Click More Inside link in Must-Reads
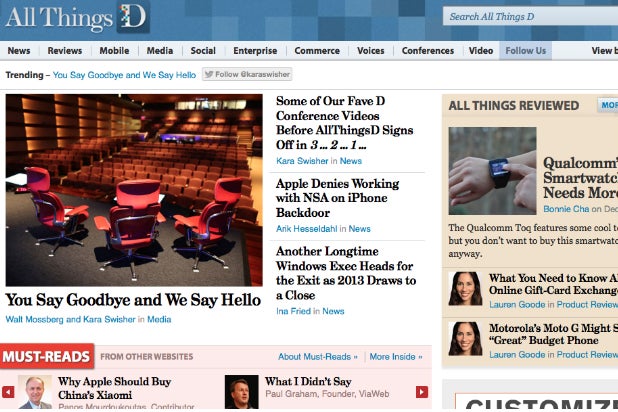This screenshot has height=412, width=618. (396, 357)
